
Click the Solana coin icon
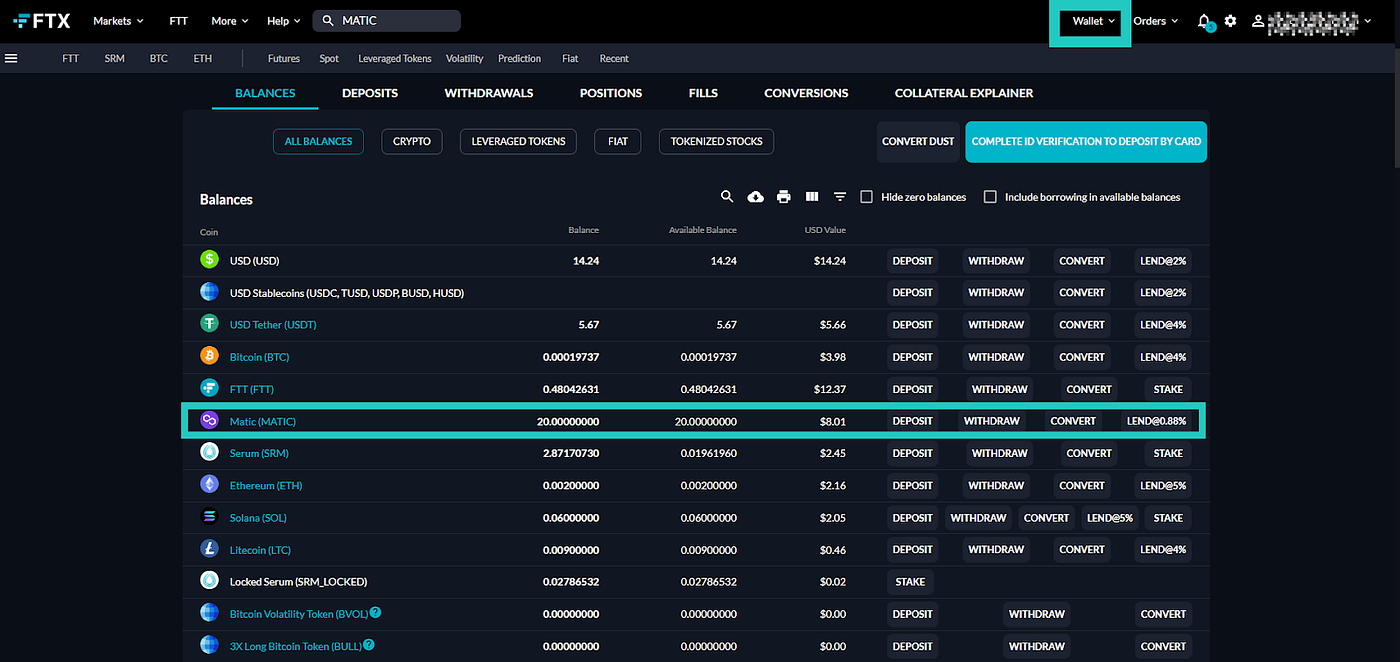(x=209, y=517)
